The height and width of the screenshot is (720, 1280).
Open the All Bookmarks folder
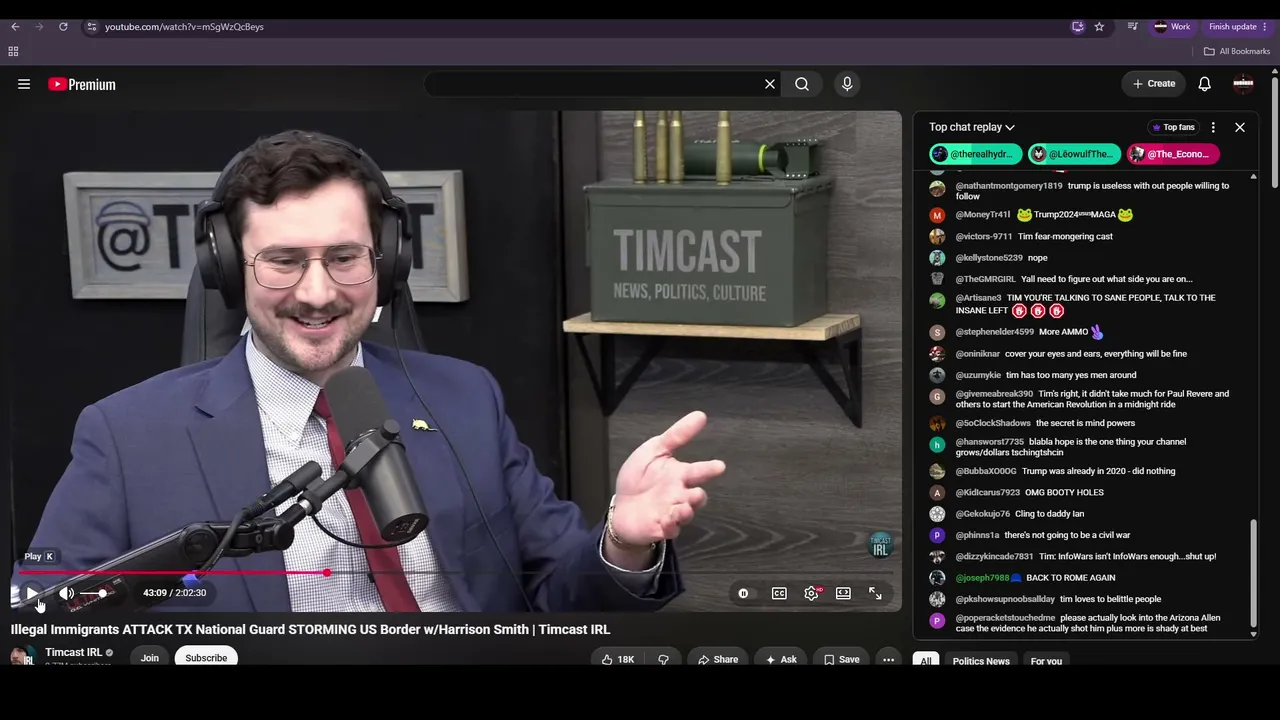tap(1237, 51)
